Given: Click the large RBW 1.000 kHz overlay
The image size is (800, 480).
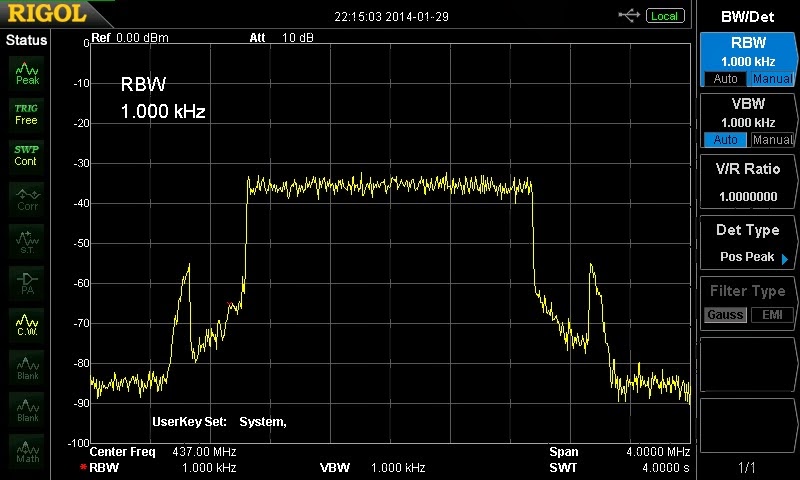Looking at the screenshot, I should tap(163, 97).
